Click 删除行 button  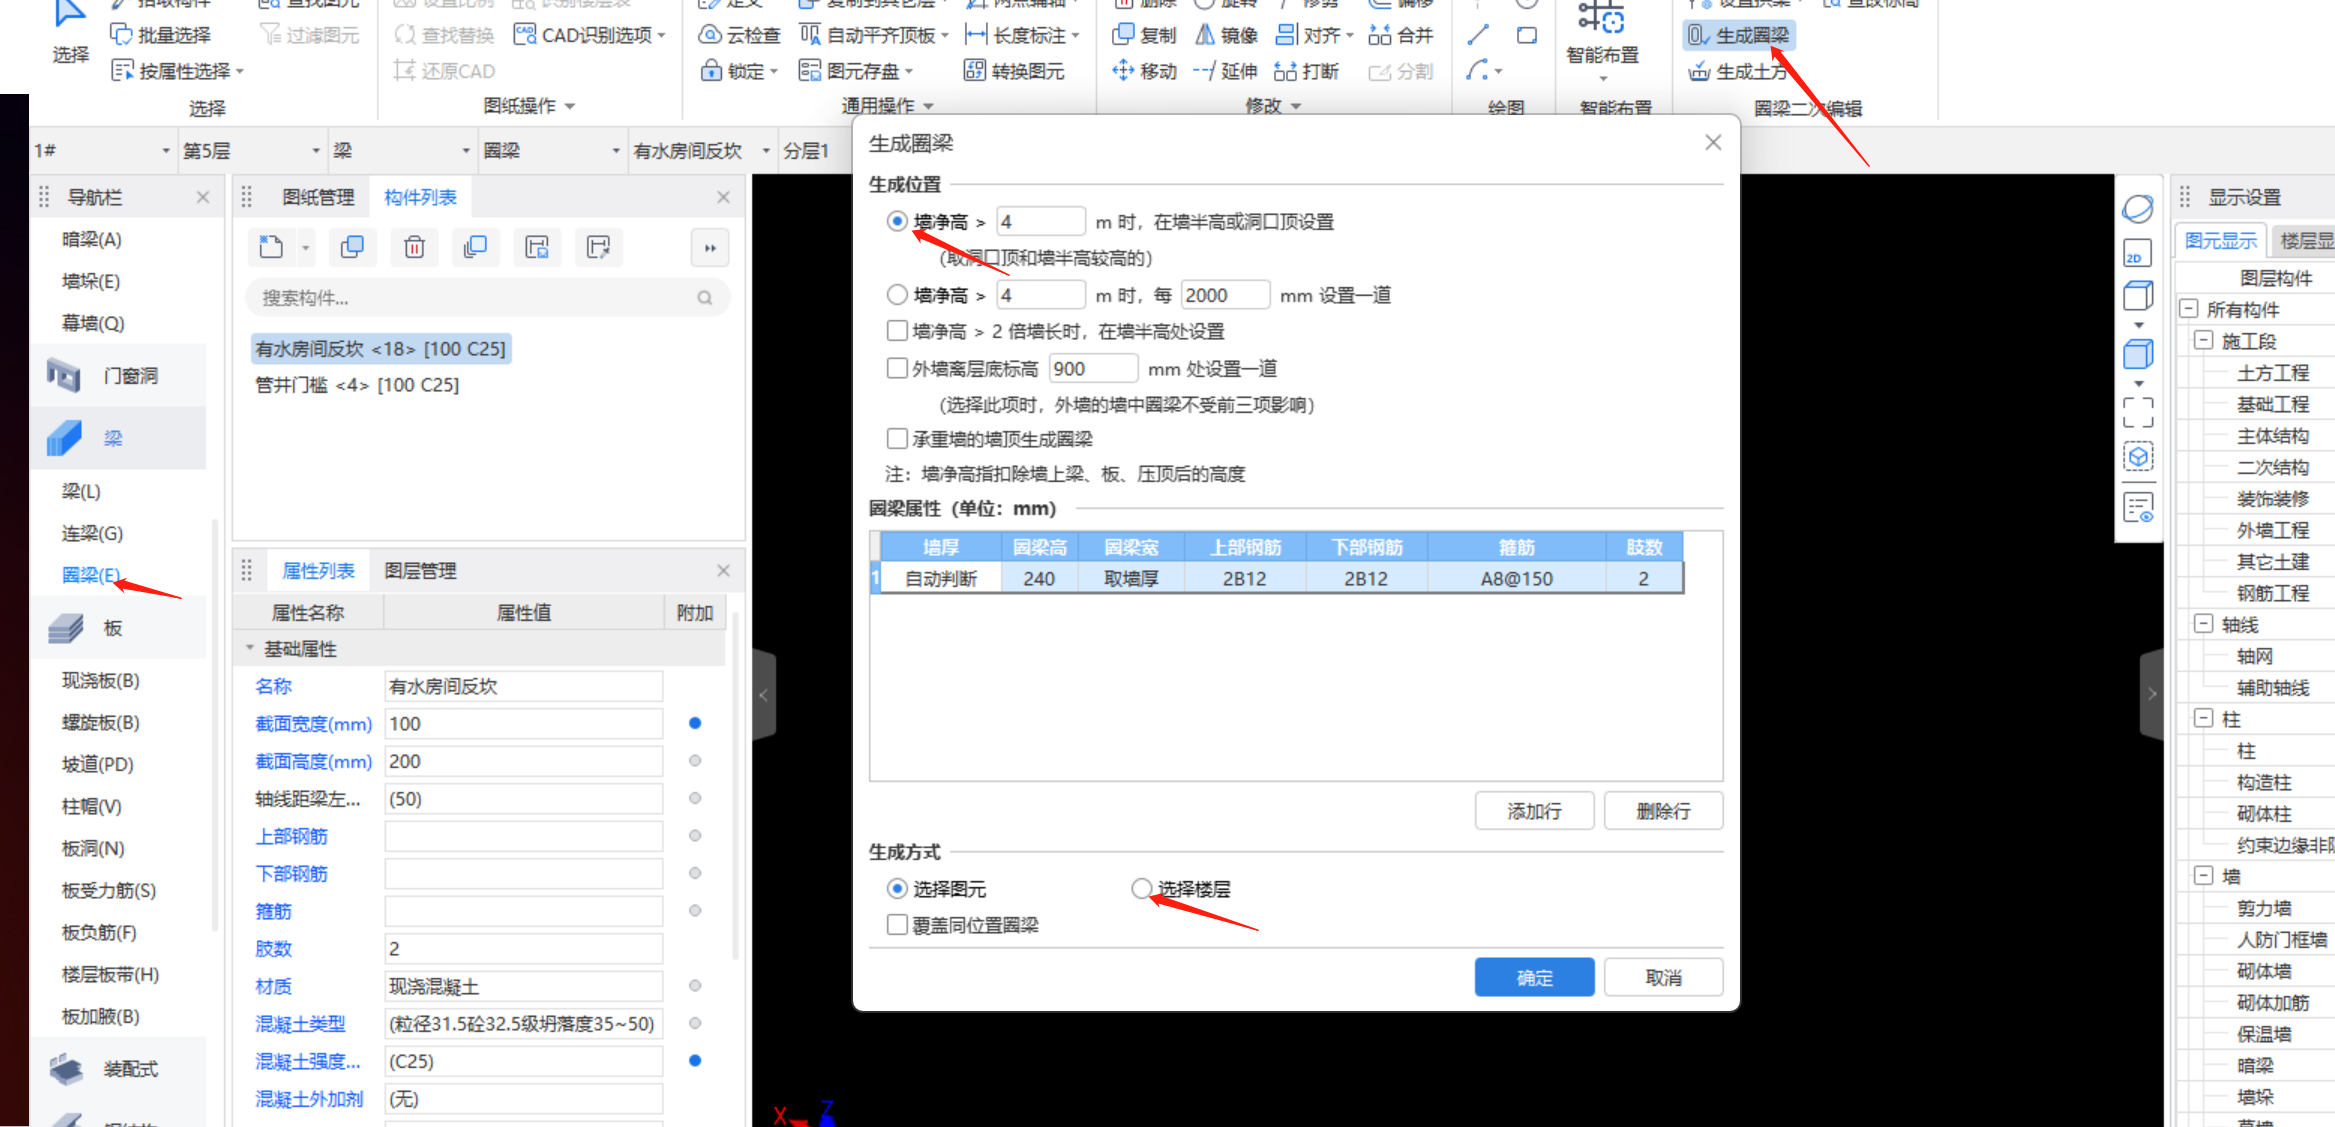pyautogui.click(x=1664, y=811)
